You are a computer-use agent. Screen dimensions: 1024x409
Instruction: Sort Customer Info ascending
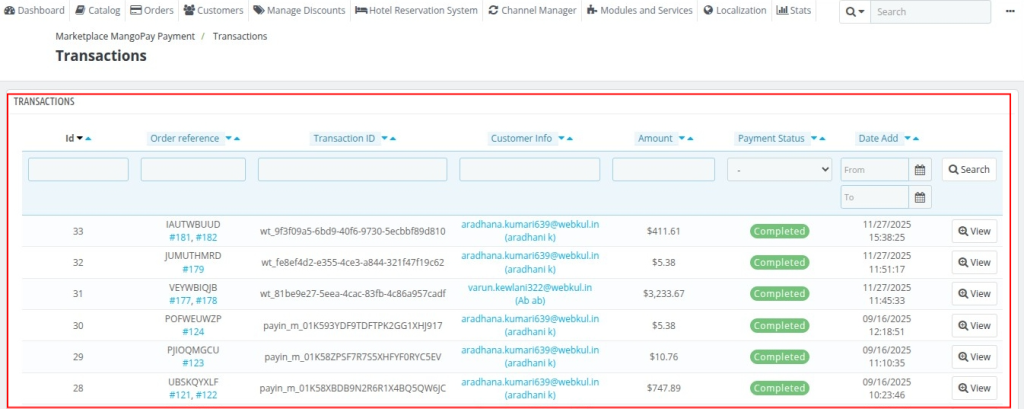point(569,139)
